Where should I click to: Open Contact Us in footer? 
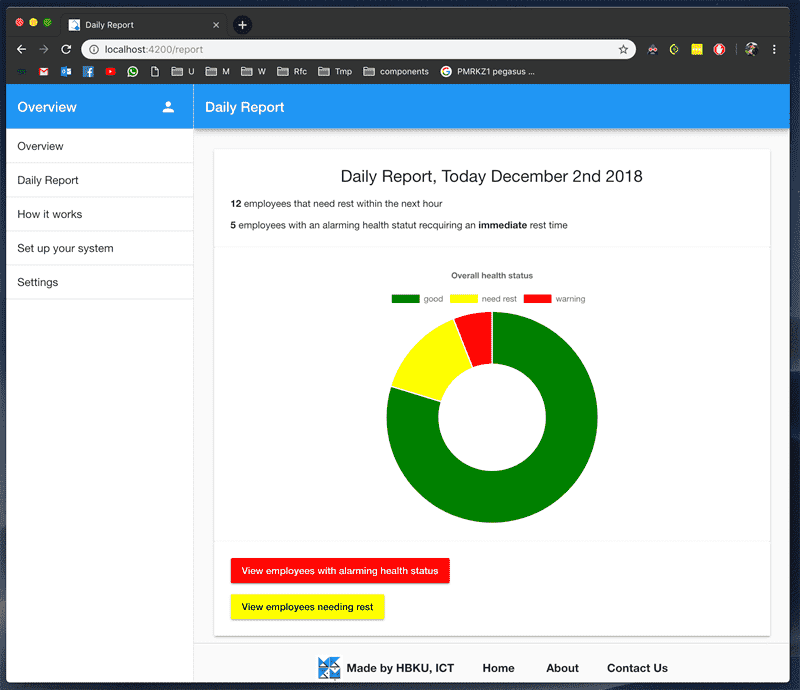pyautogui.click(x=637, y=668)
